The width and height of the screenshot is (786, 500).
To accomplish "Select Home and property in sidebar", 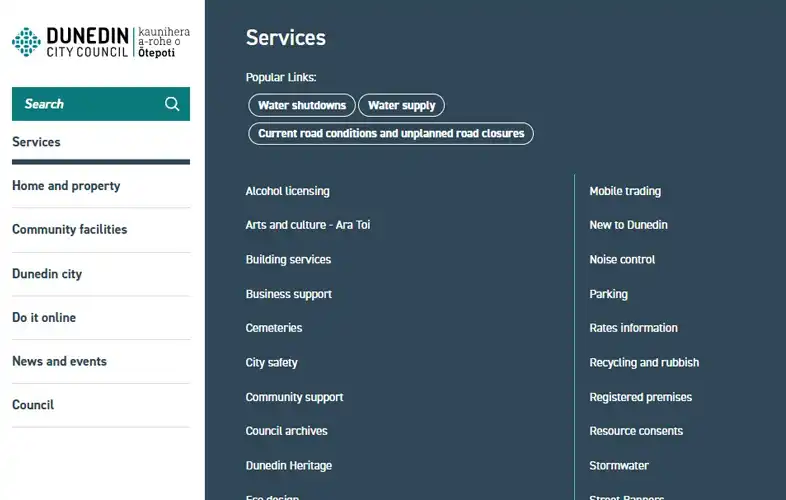I will [66, 186].
